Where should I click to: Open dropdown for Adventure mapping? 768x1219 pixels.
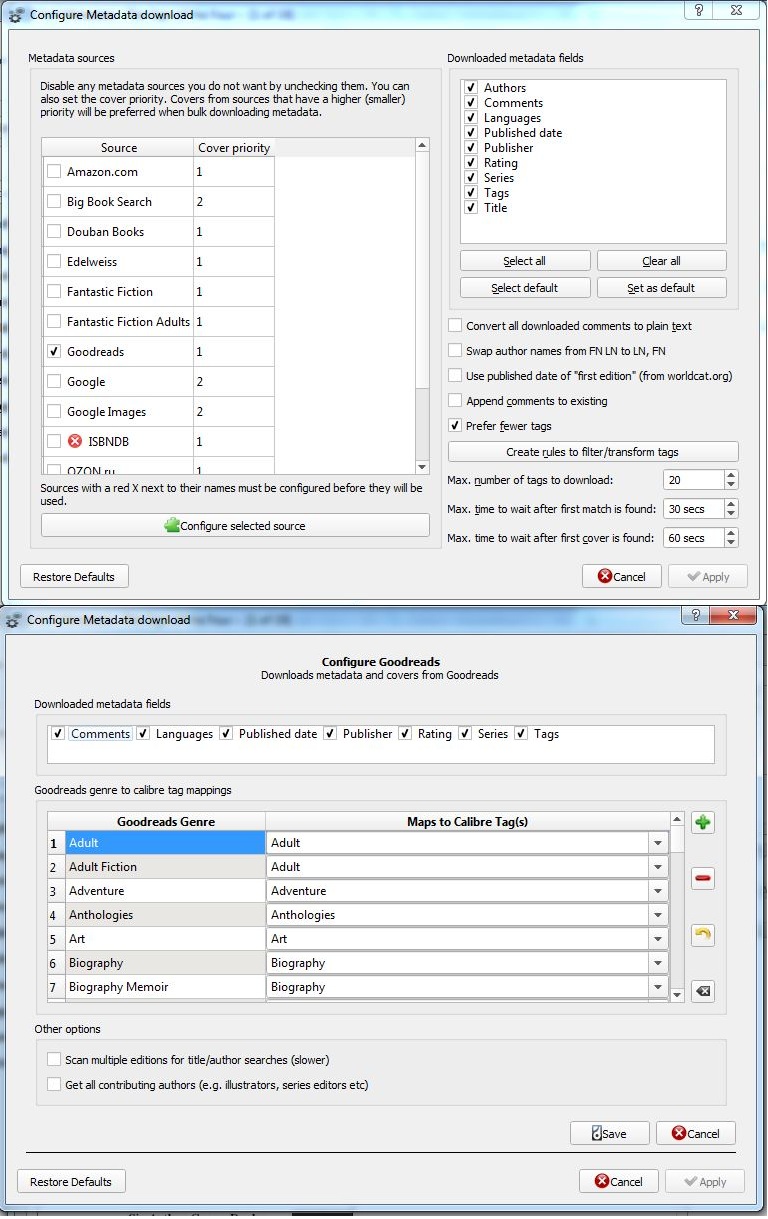tap(657, 891)
